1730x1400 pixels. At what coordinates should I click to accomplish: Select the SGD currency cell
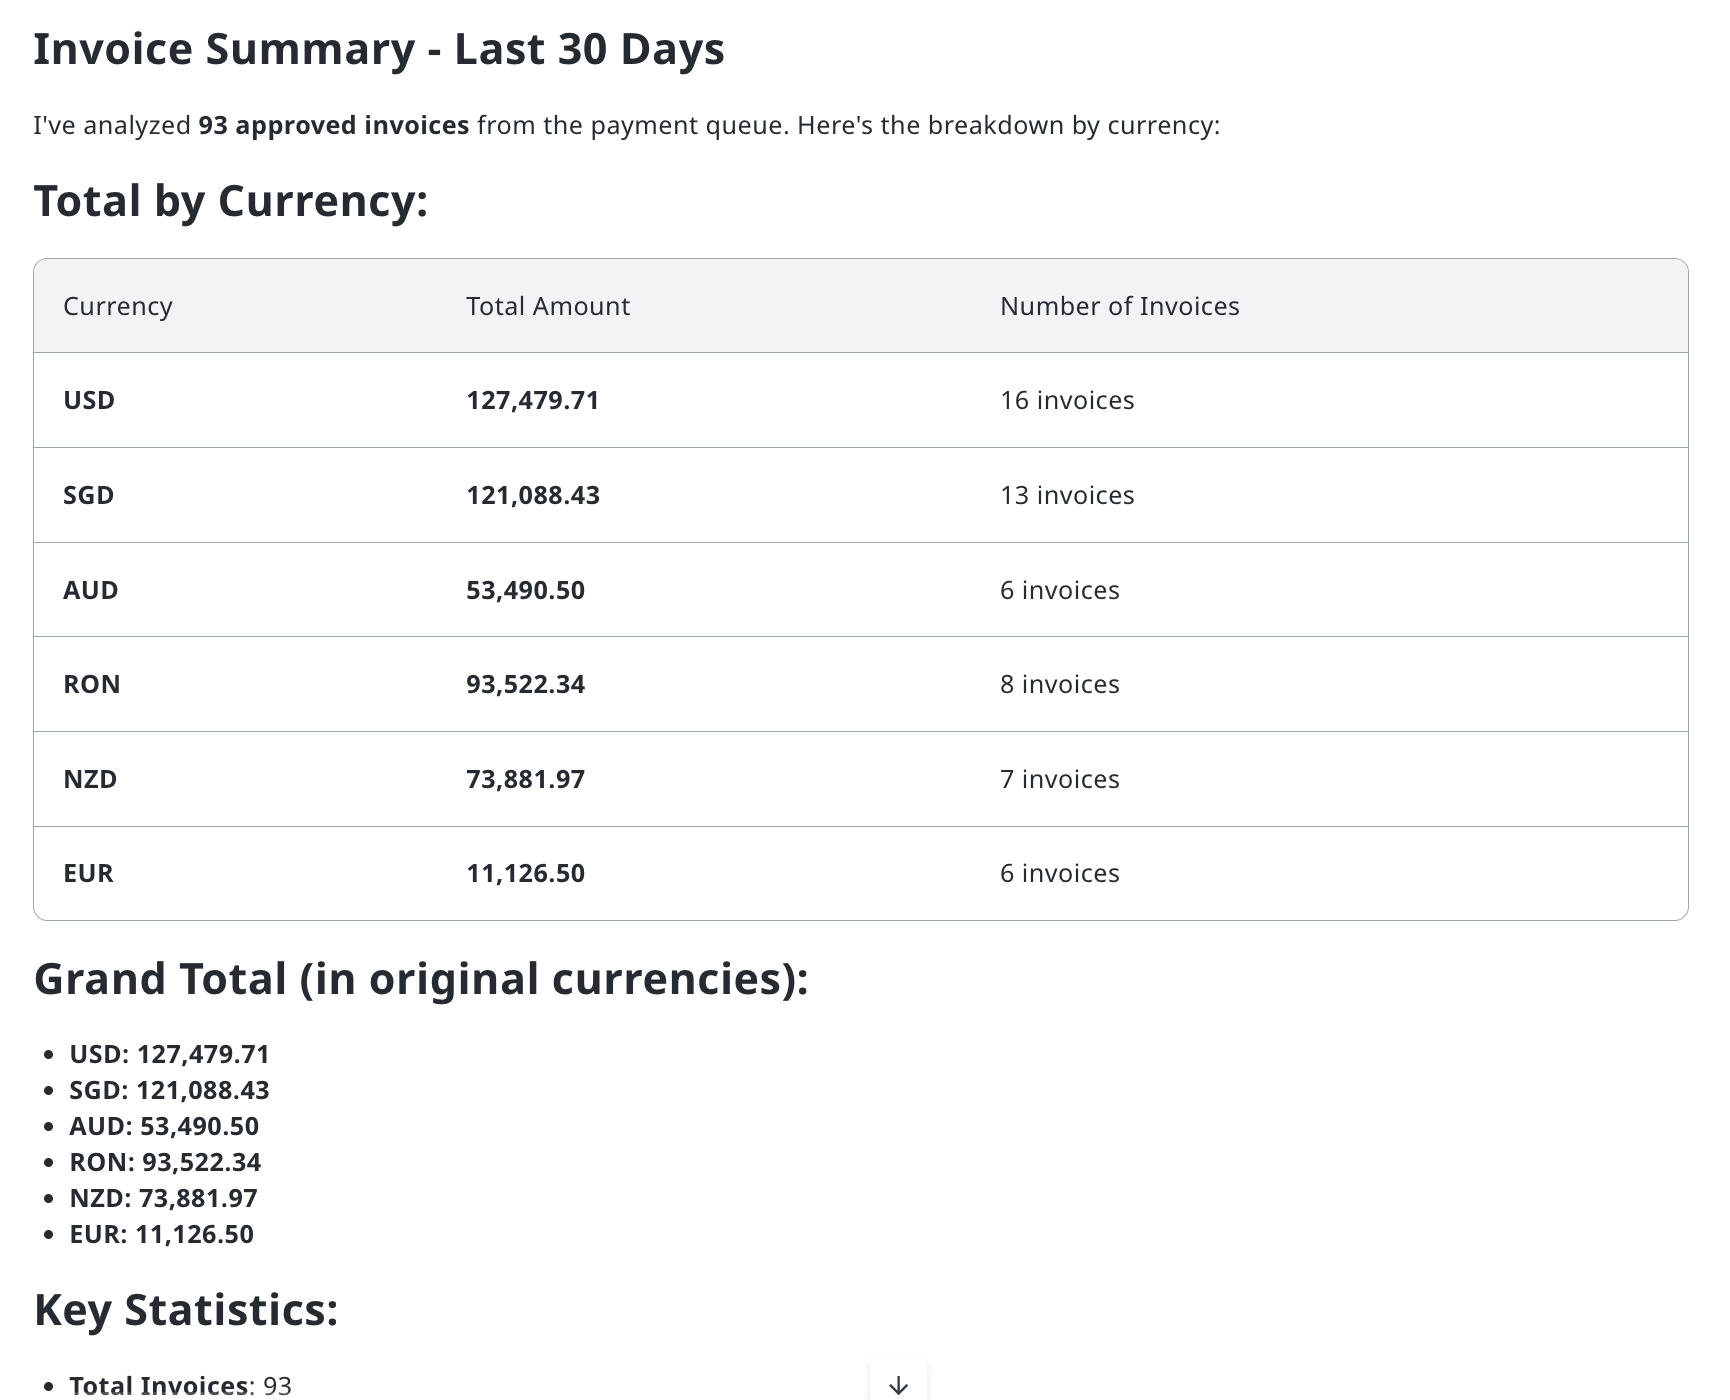(89, 495)
